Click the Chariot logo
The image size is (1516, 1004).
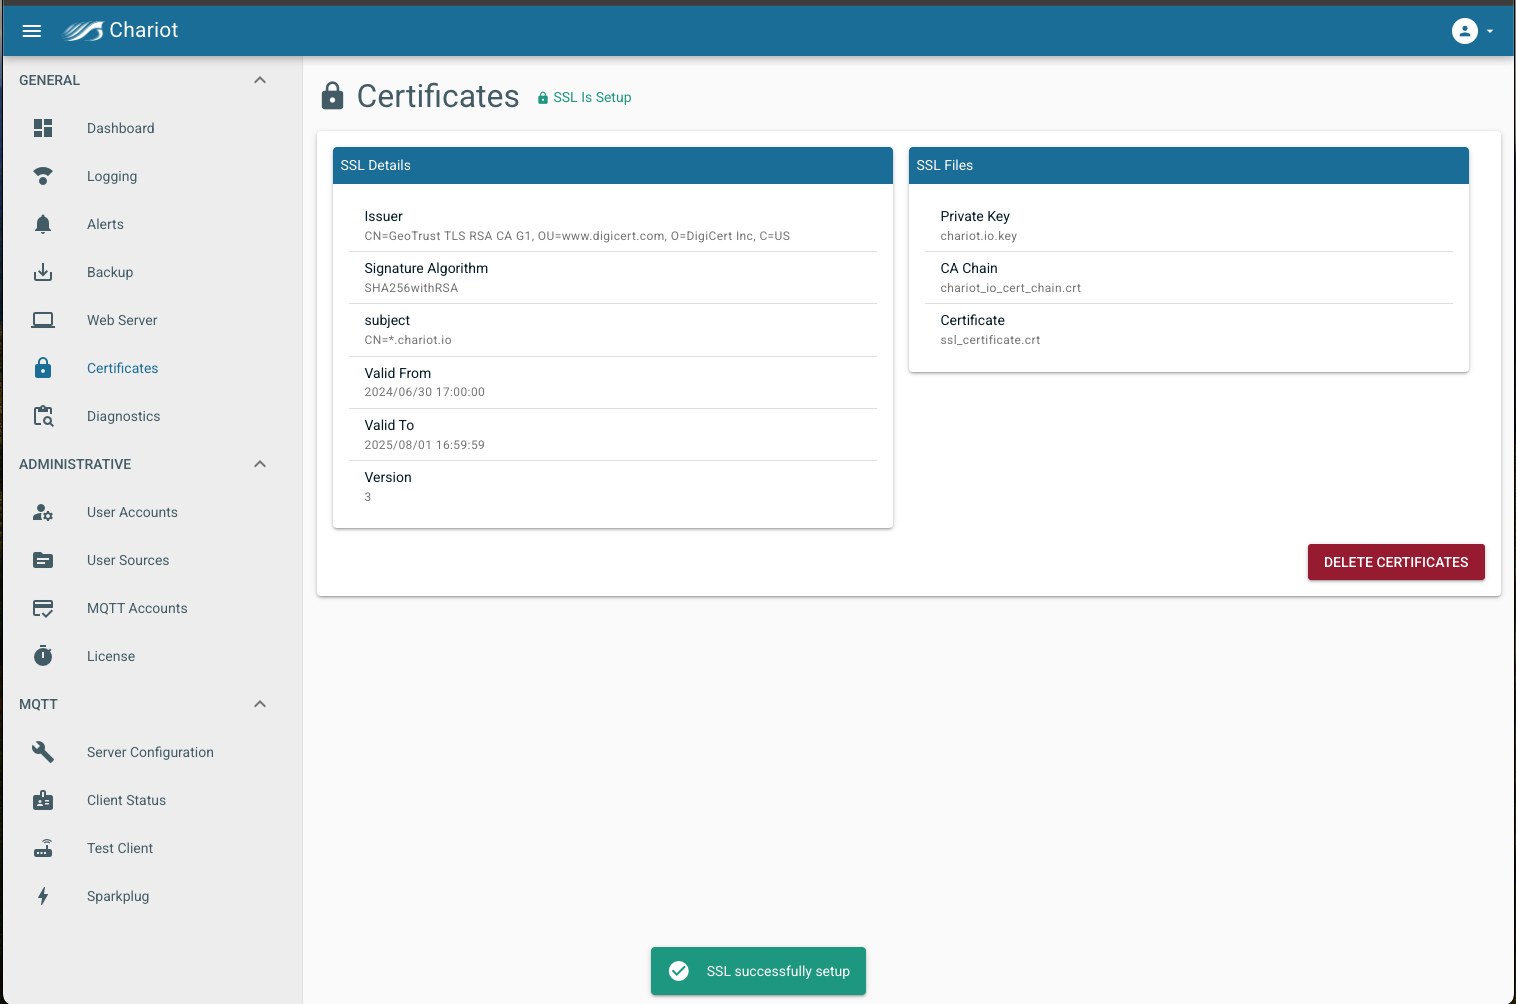(x=121, y=31)
